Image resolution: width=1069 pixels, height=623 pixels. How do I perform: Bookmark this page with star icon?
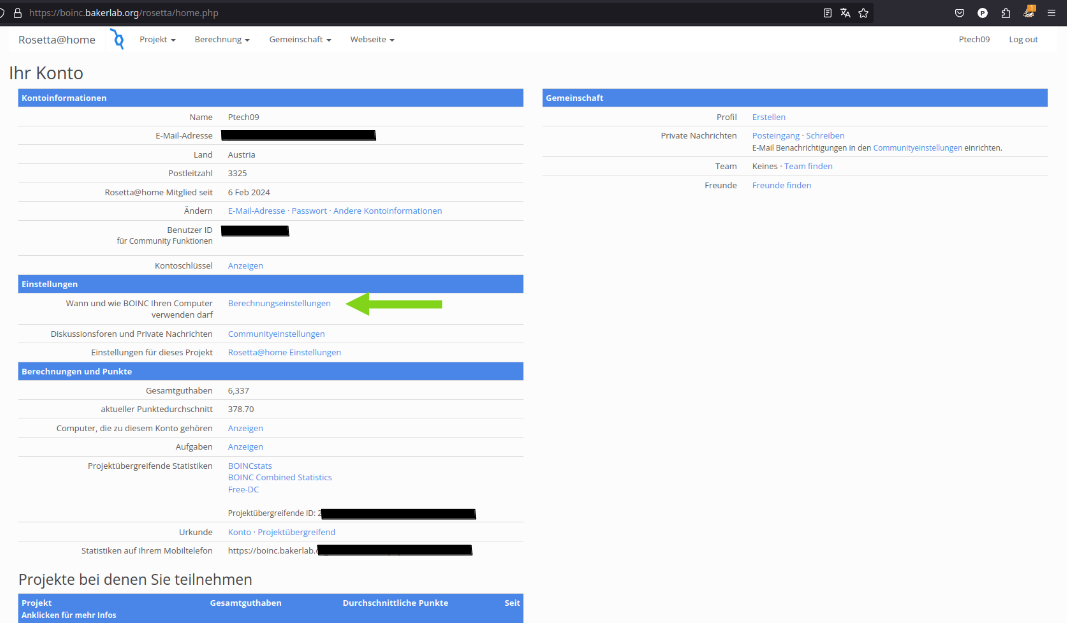pos(863,13)
